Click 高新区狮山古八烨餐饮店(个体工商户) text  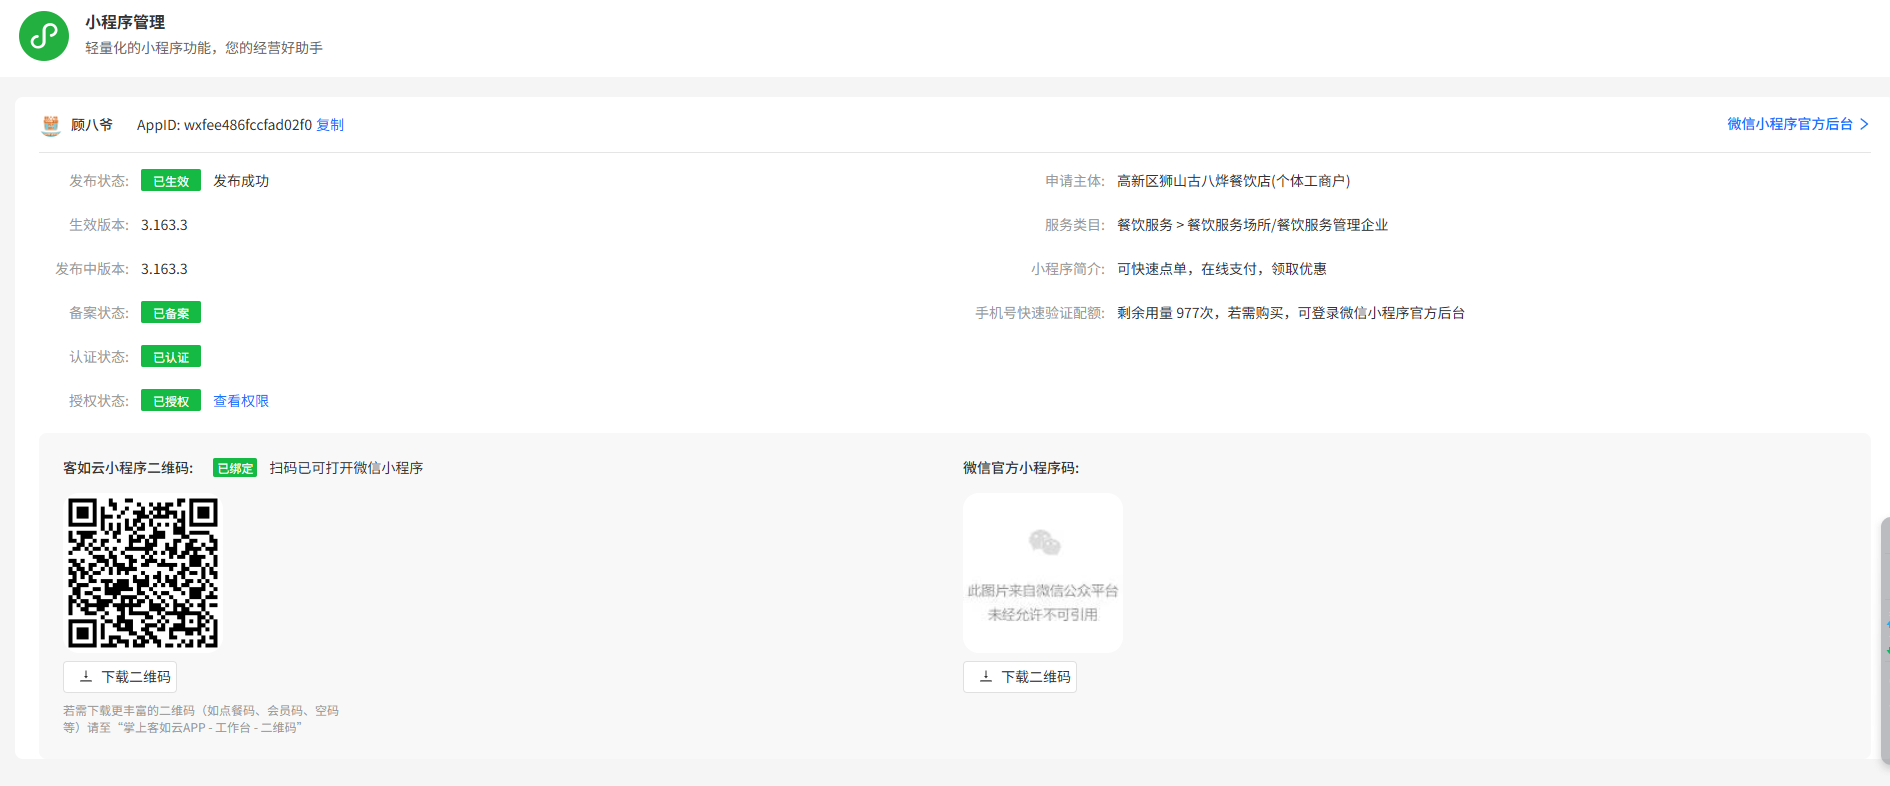1233,181
